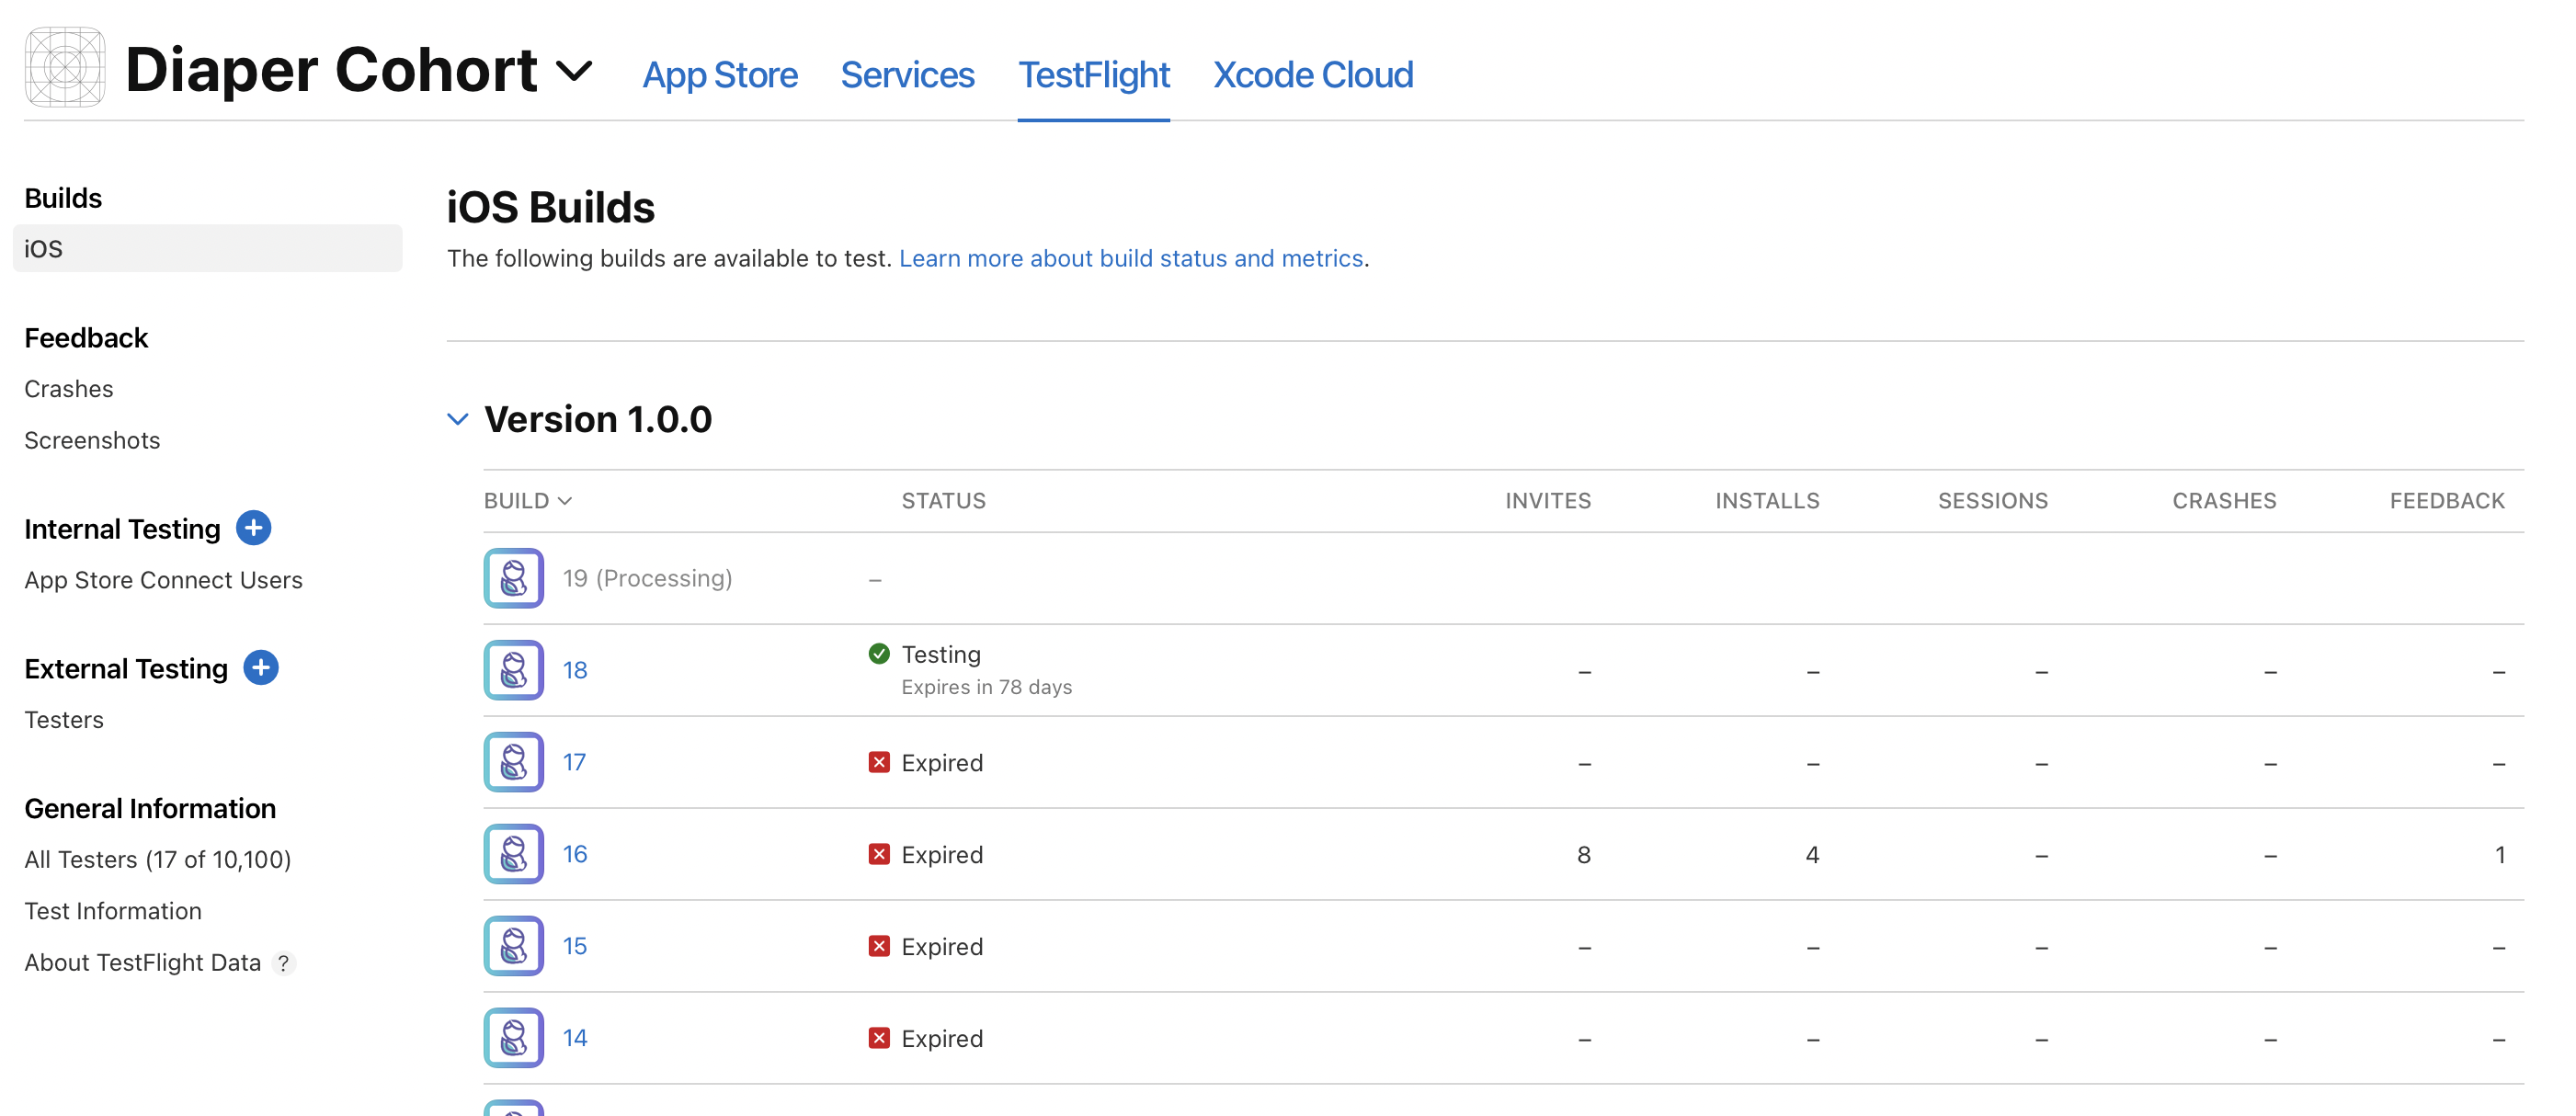Open About TestFlight Data
The height and width of the screenshot is (1116, 2576).
click(142, 963)
